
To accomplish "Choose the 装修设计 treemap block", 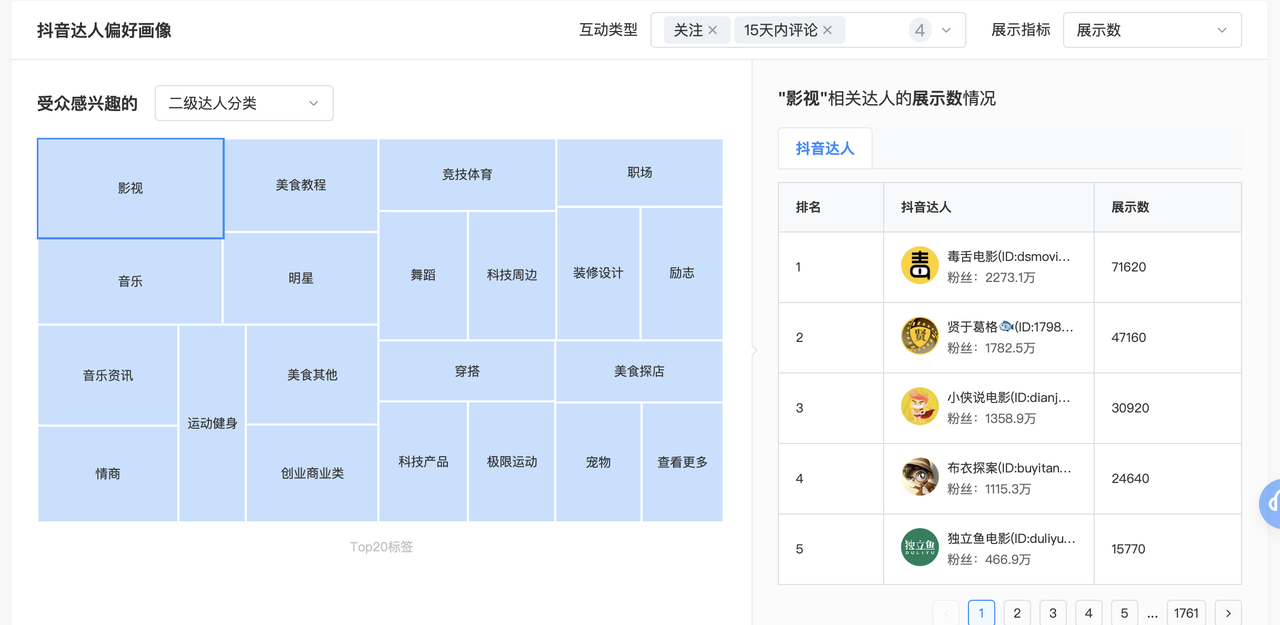I will pyautogui.click(x=598, y=273).
